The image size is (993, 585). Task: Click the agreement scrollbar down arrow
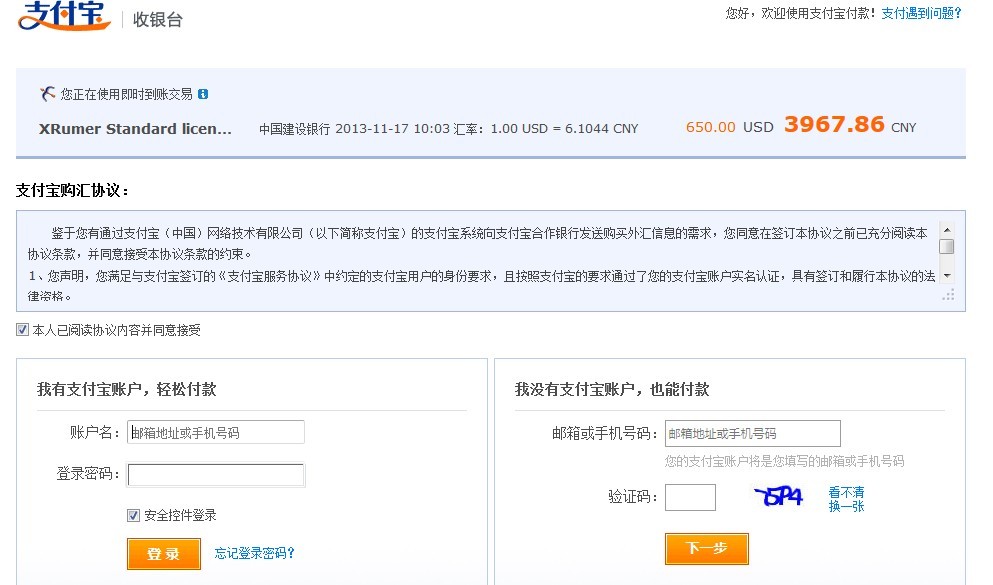(x=947, y=275)
